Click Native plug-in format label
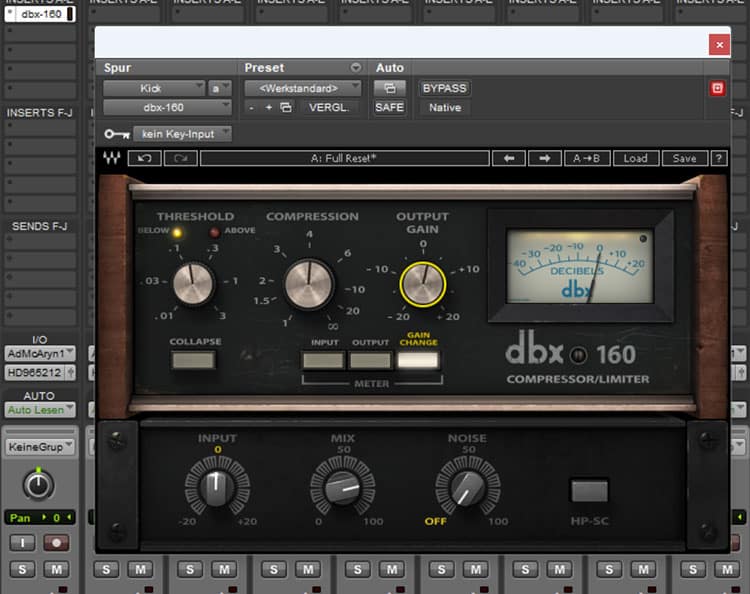Viewport: 750px width, 594px height. click(x=444, y=108)
